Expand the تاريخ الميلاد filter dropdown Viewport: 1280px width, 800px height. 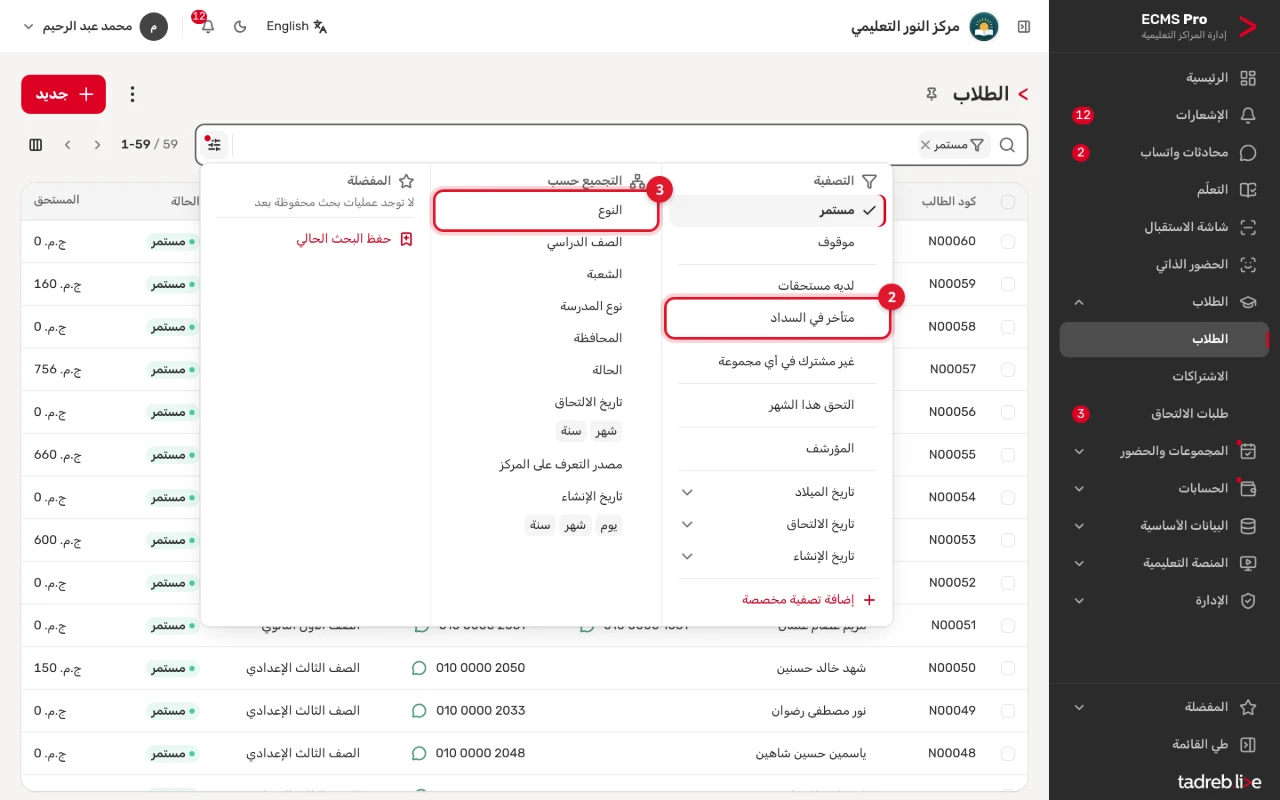[x=687, y=492]
